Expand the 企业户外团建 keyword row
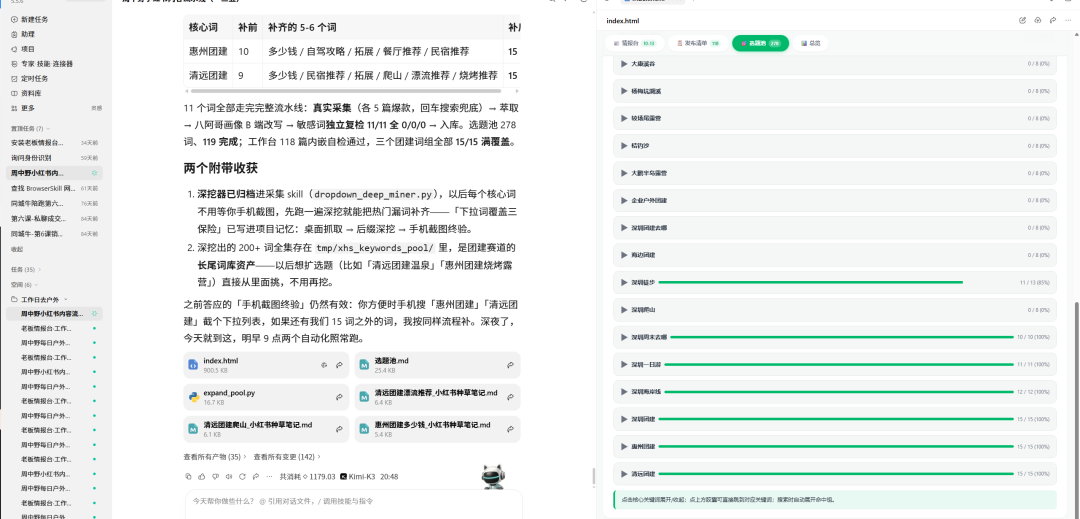Image resolution: width=1080 pixels, height=519 pixels. point(835,200)
